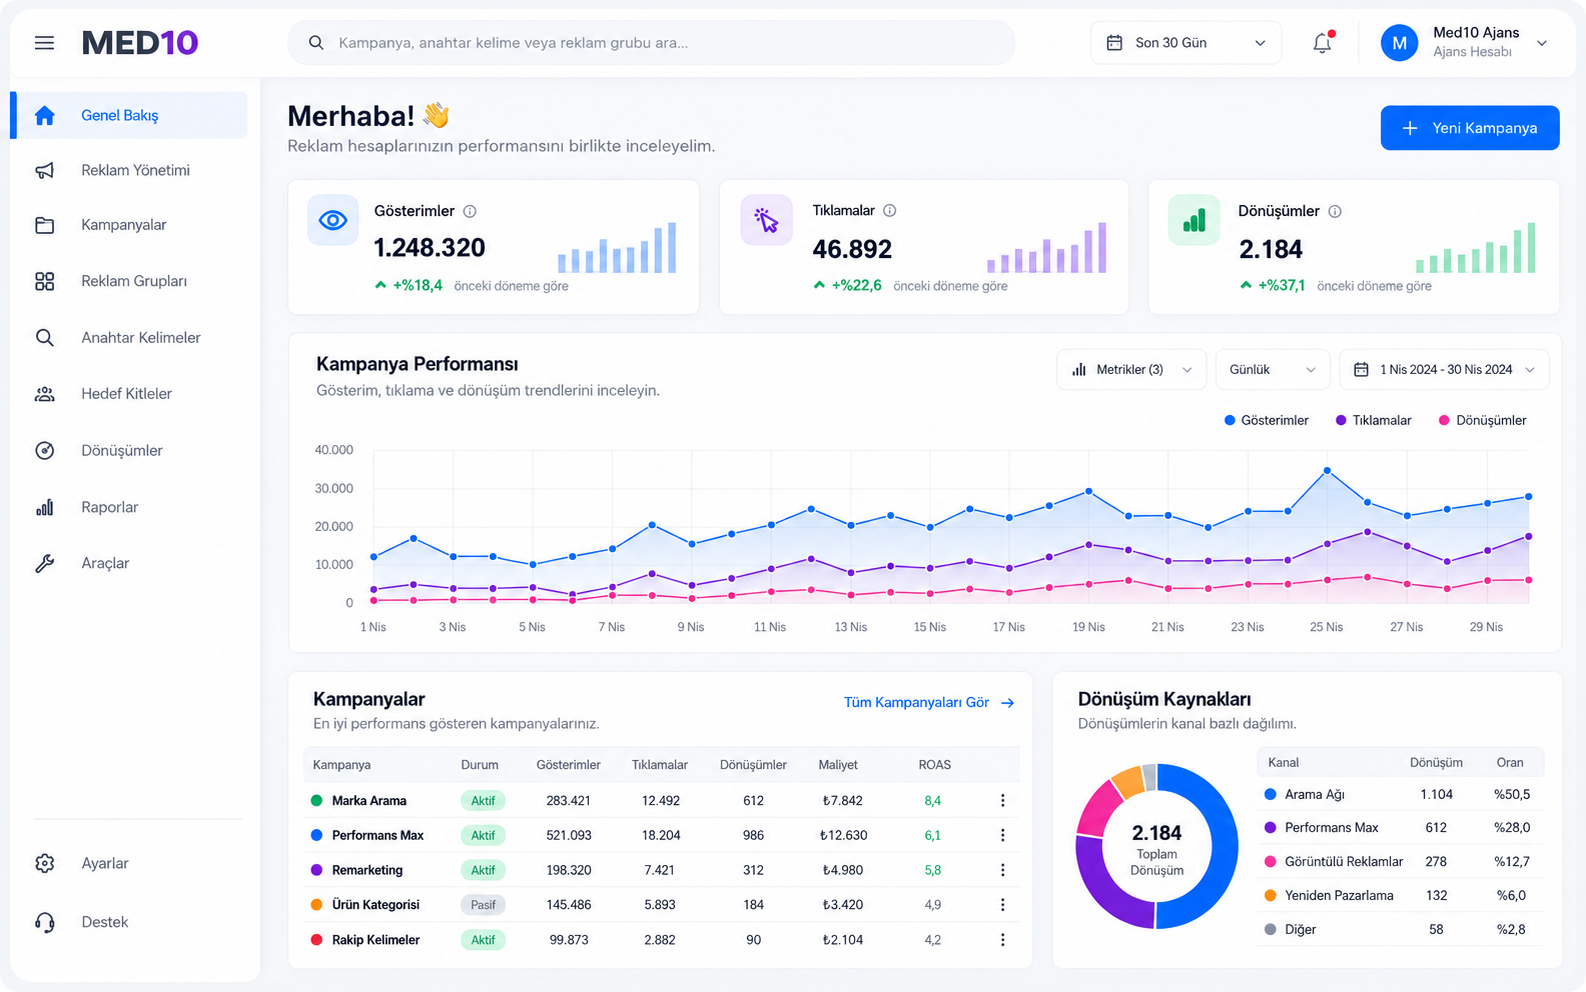Click the search magnifier icon
Image resolution: width=1586 pixels, height=992 pixels.
pos(316,43)
